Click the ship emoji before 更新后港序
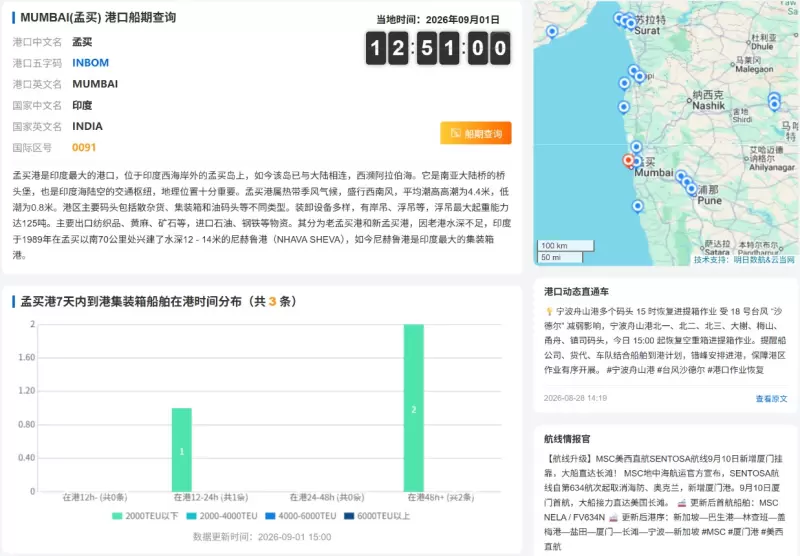Viewport: 800px width, 556px height. click(613, 517)
